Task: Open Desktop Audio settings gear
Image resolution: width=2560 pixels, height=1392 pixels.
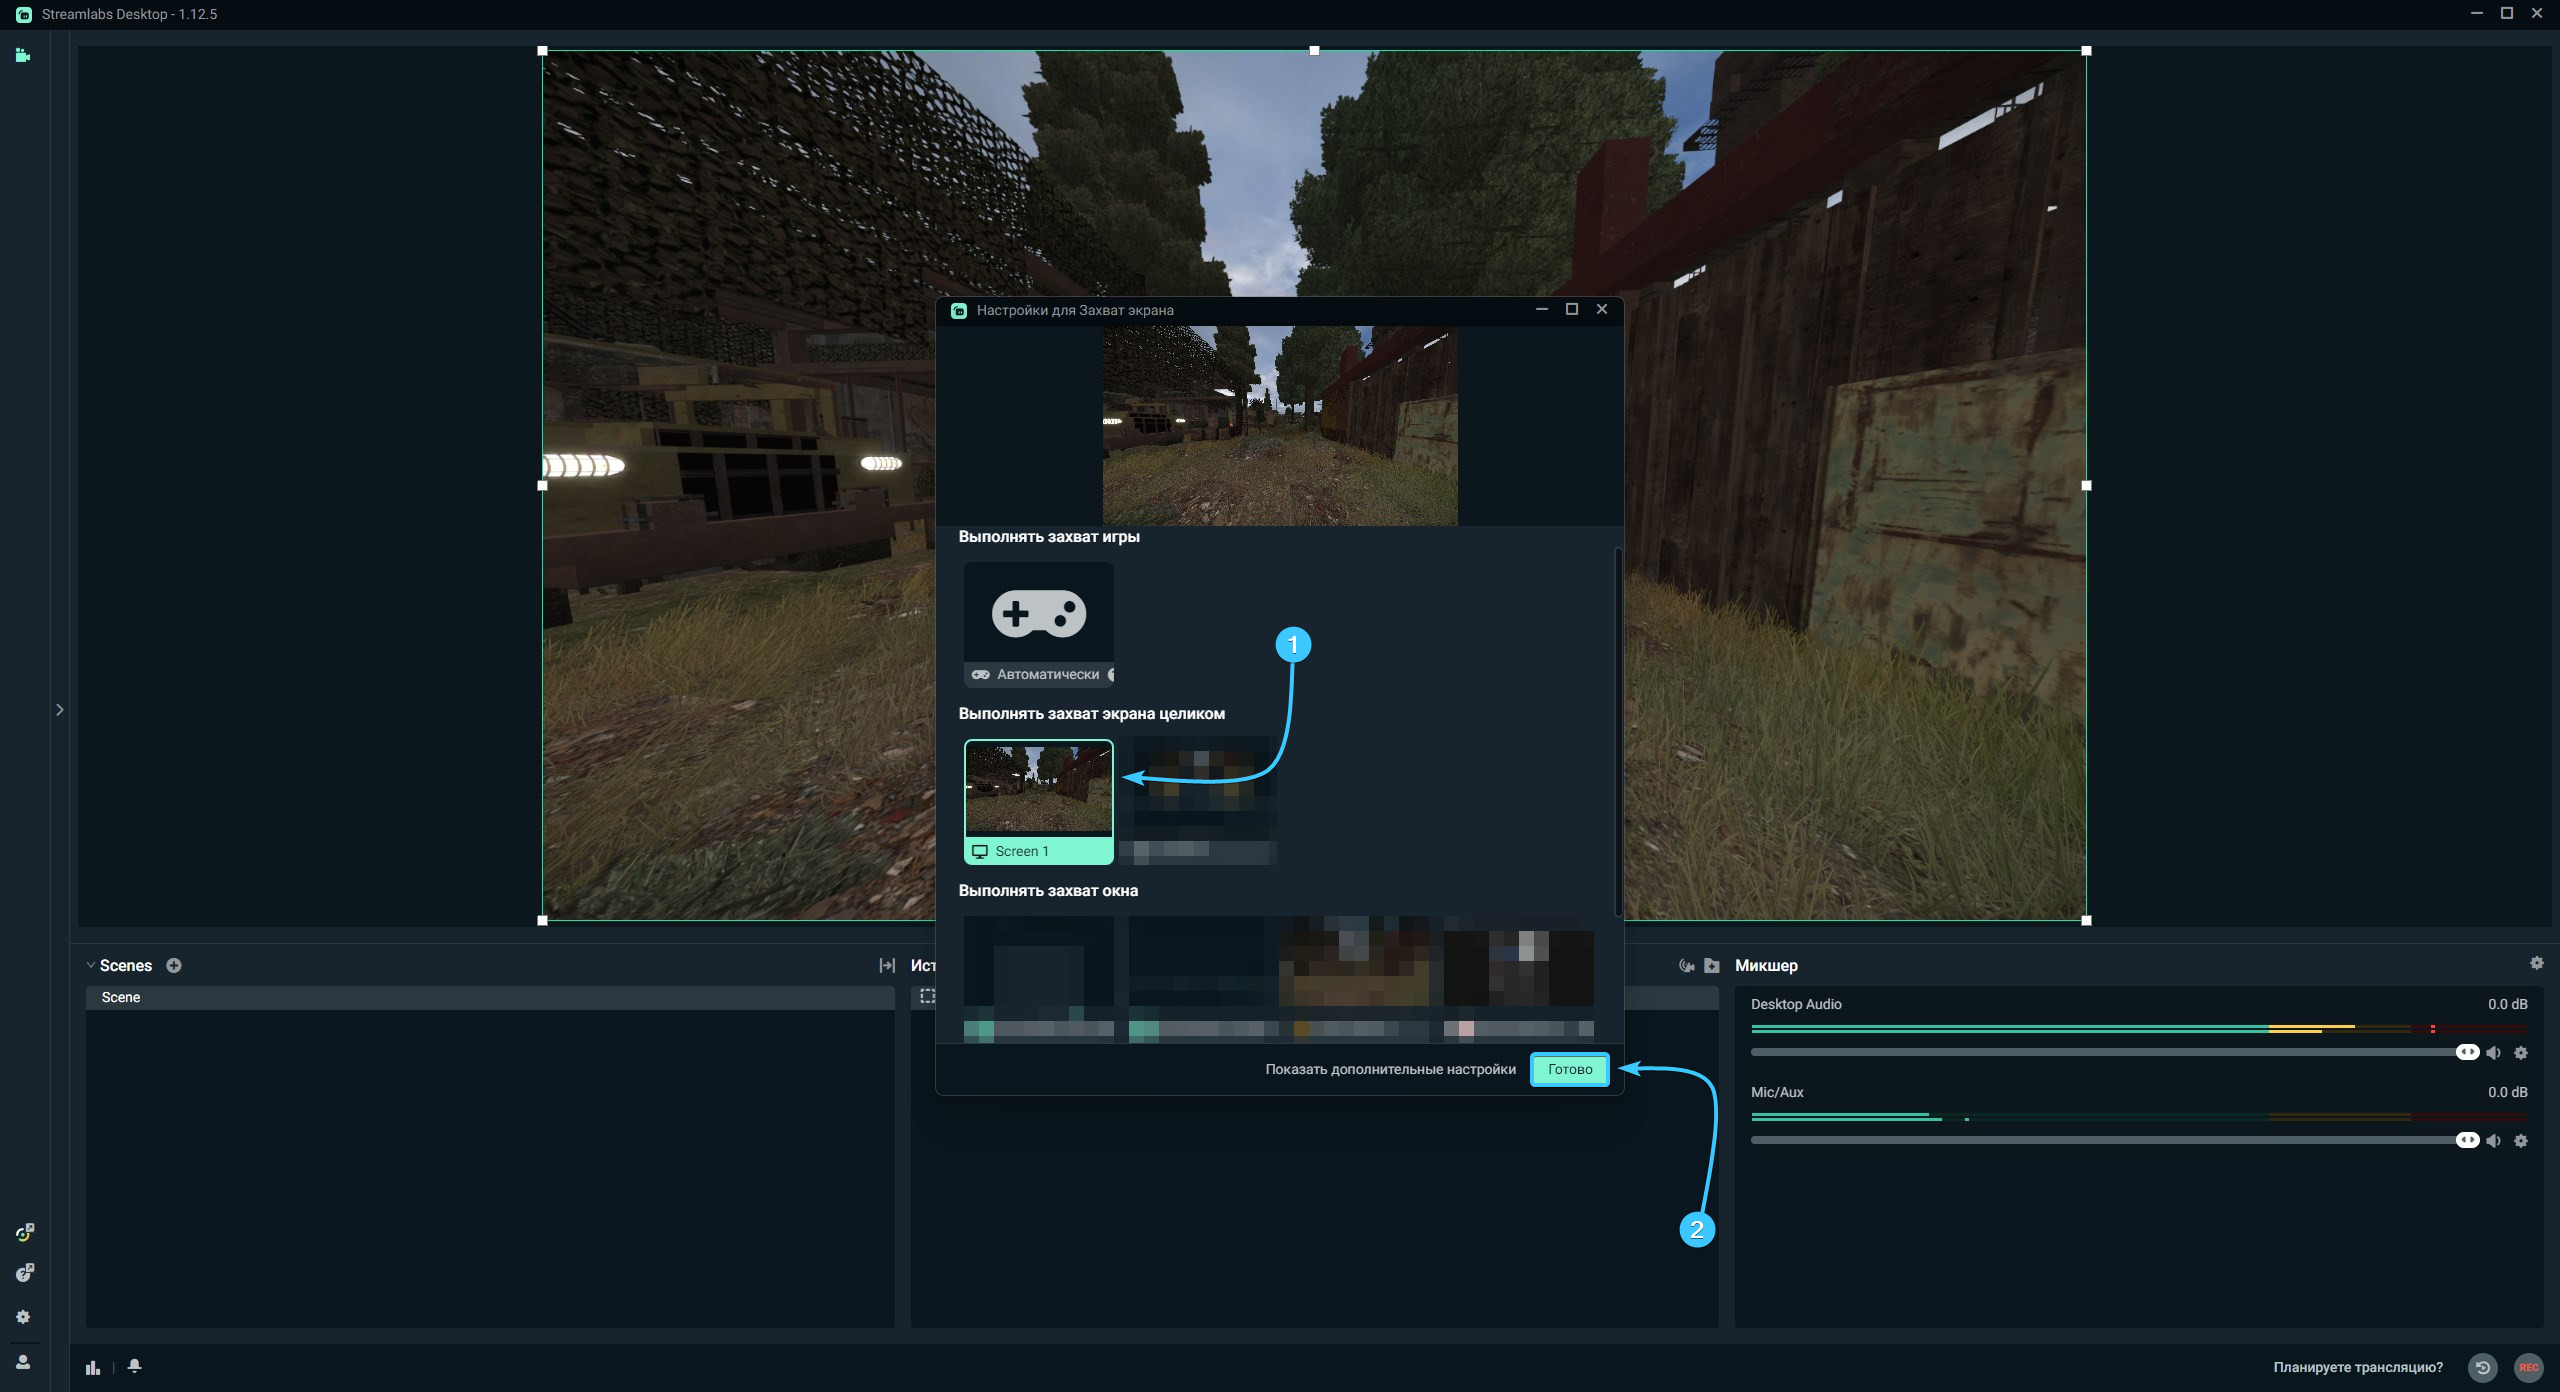Action: [2521, 1053]
